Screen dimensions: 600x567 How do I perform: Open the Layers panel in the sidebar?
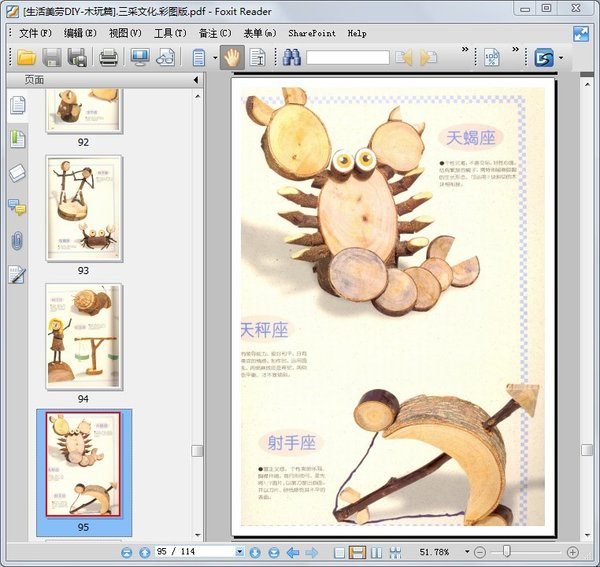[17, 173]
